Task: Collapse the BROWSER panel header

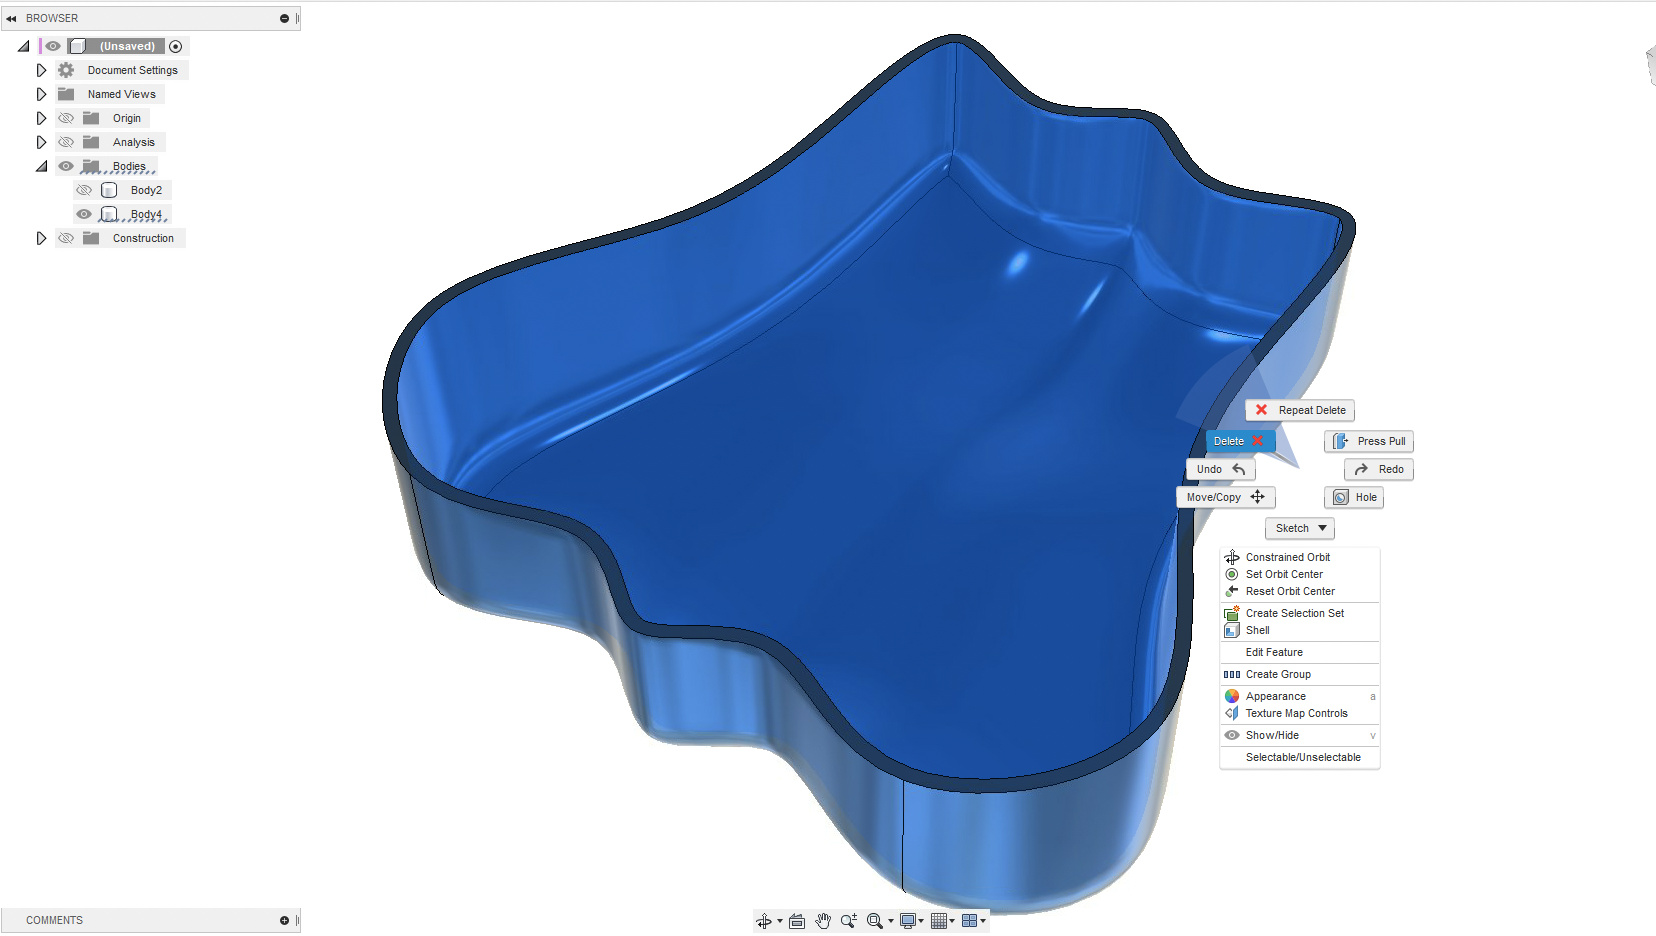Action: click(x=11, y=17)
